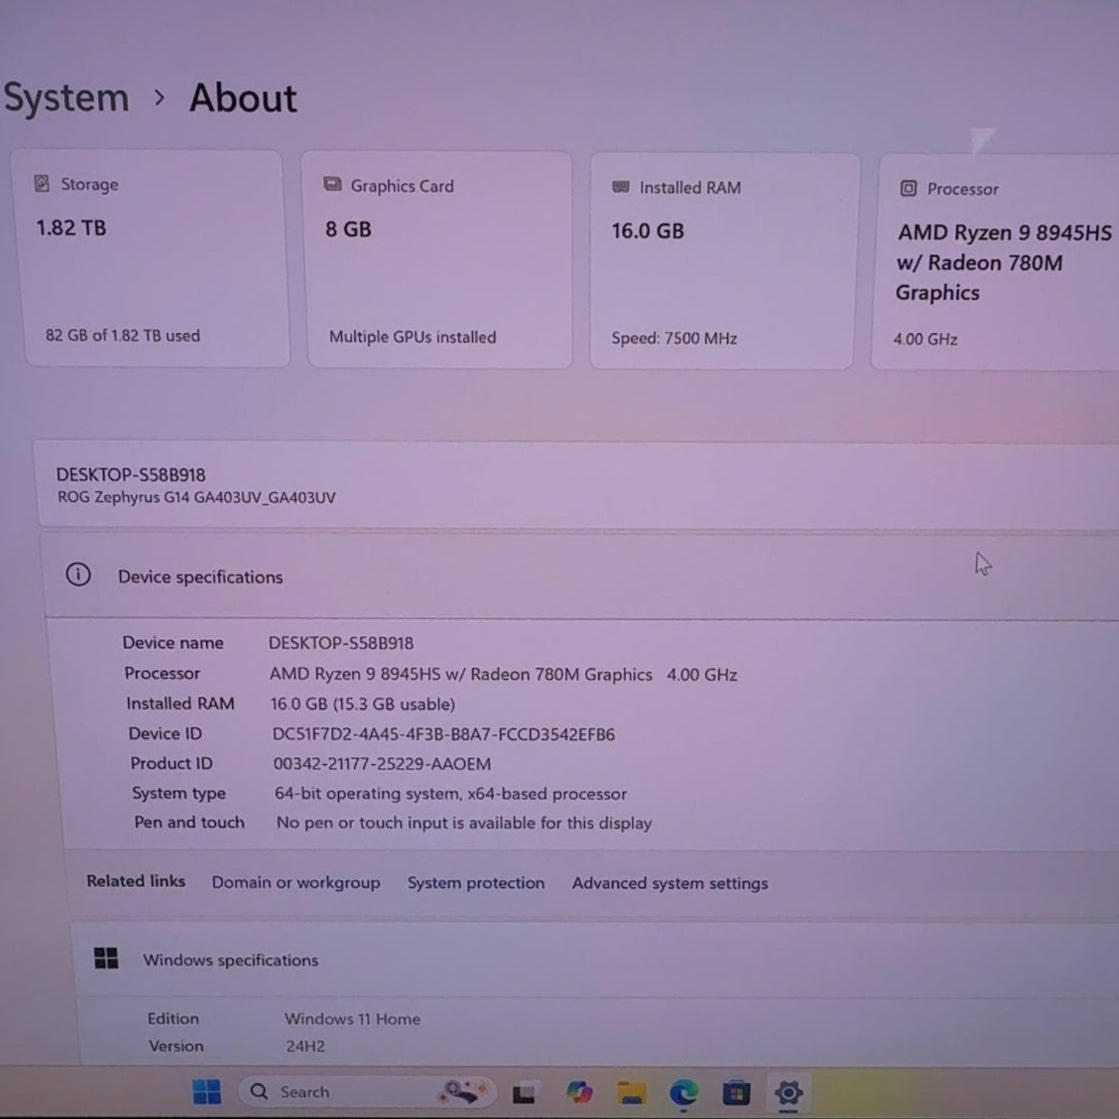1119x1119 pixels.
Task: Click the Graphics Card icon on its summary card
Action: [x=332, y=185]
